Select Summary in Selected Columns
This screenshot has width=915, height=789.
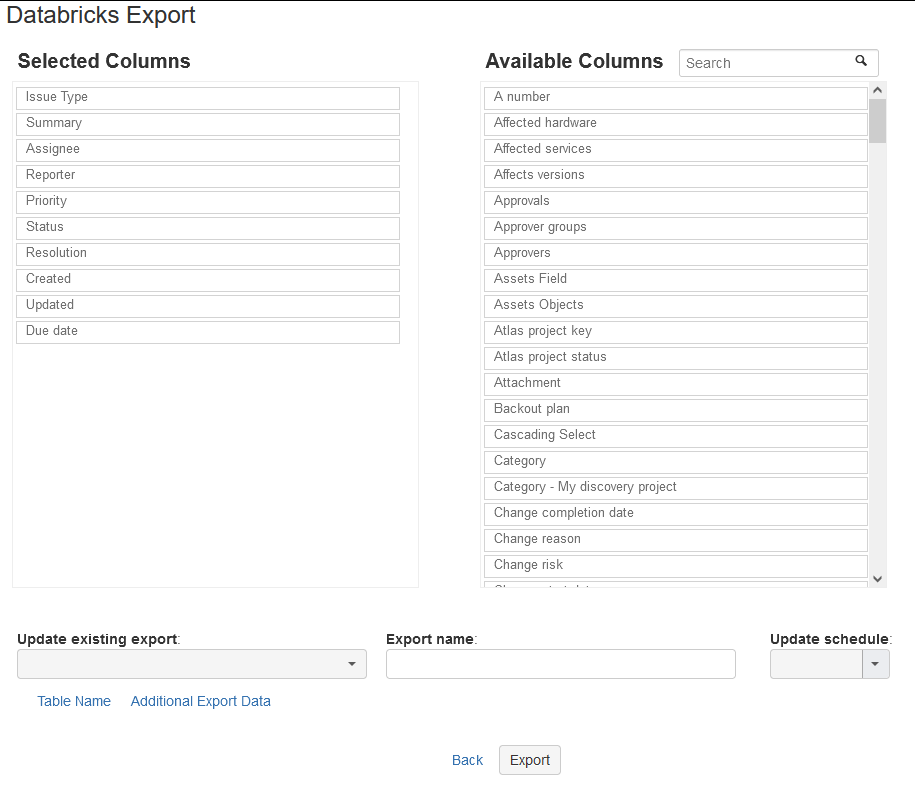[208, 124]
